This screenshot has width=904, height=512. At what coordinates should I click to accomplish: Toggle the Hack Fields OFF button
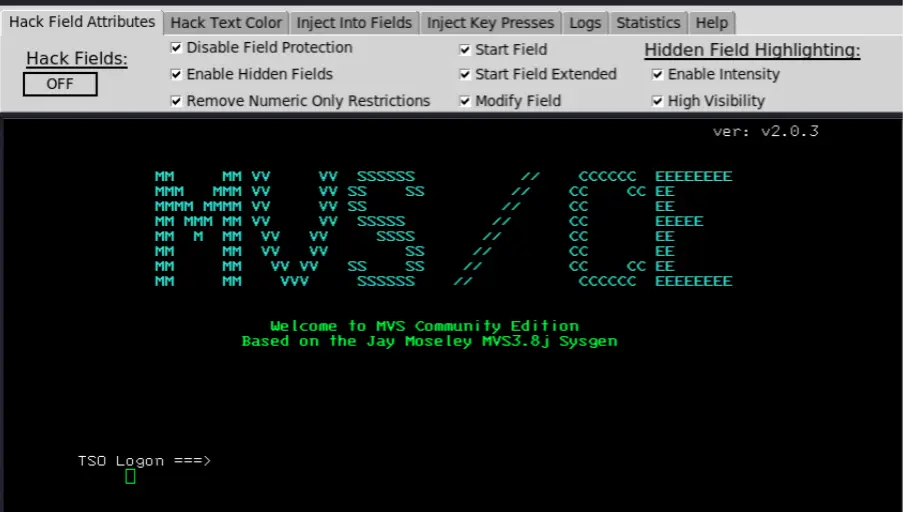(x=60, y=84)
